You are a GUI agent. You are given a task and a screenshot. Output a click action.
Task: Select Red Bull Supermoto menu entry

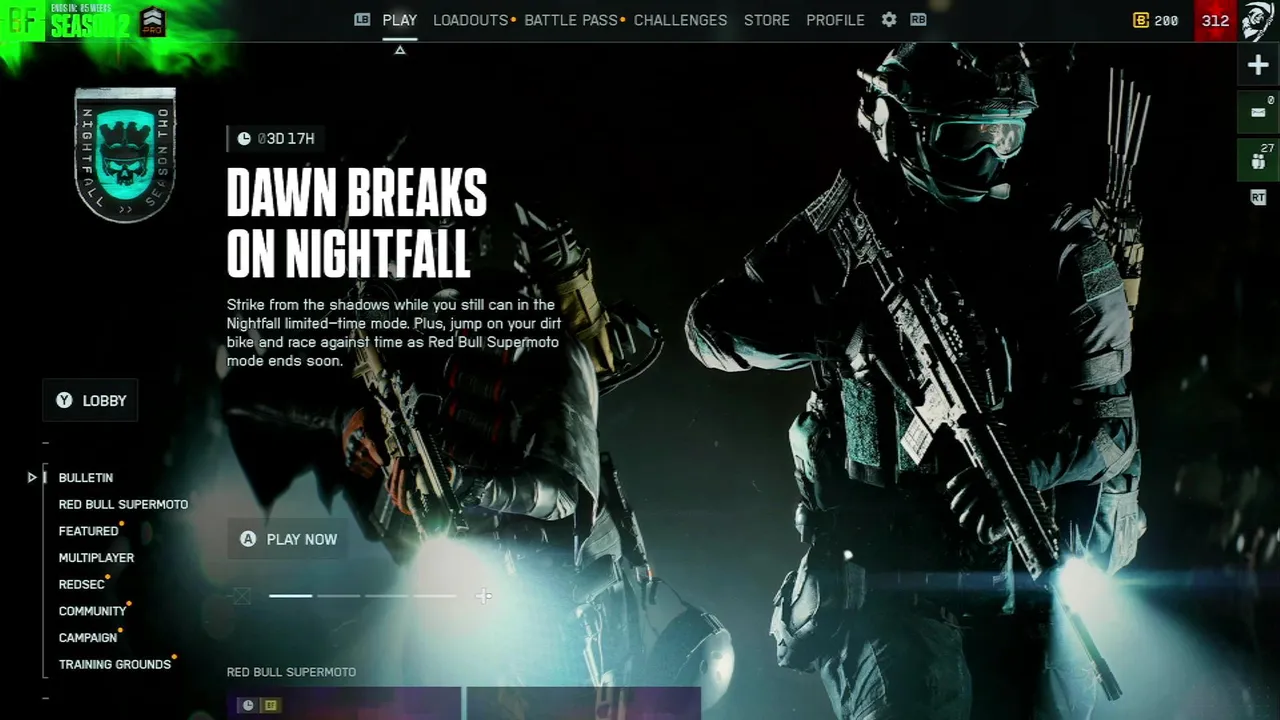pyautogui.click(x=123, y=504)
